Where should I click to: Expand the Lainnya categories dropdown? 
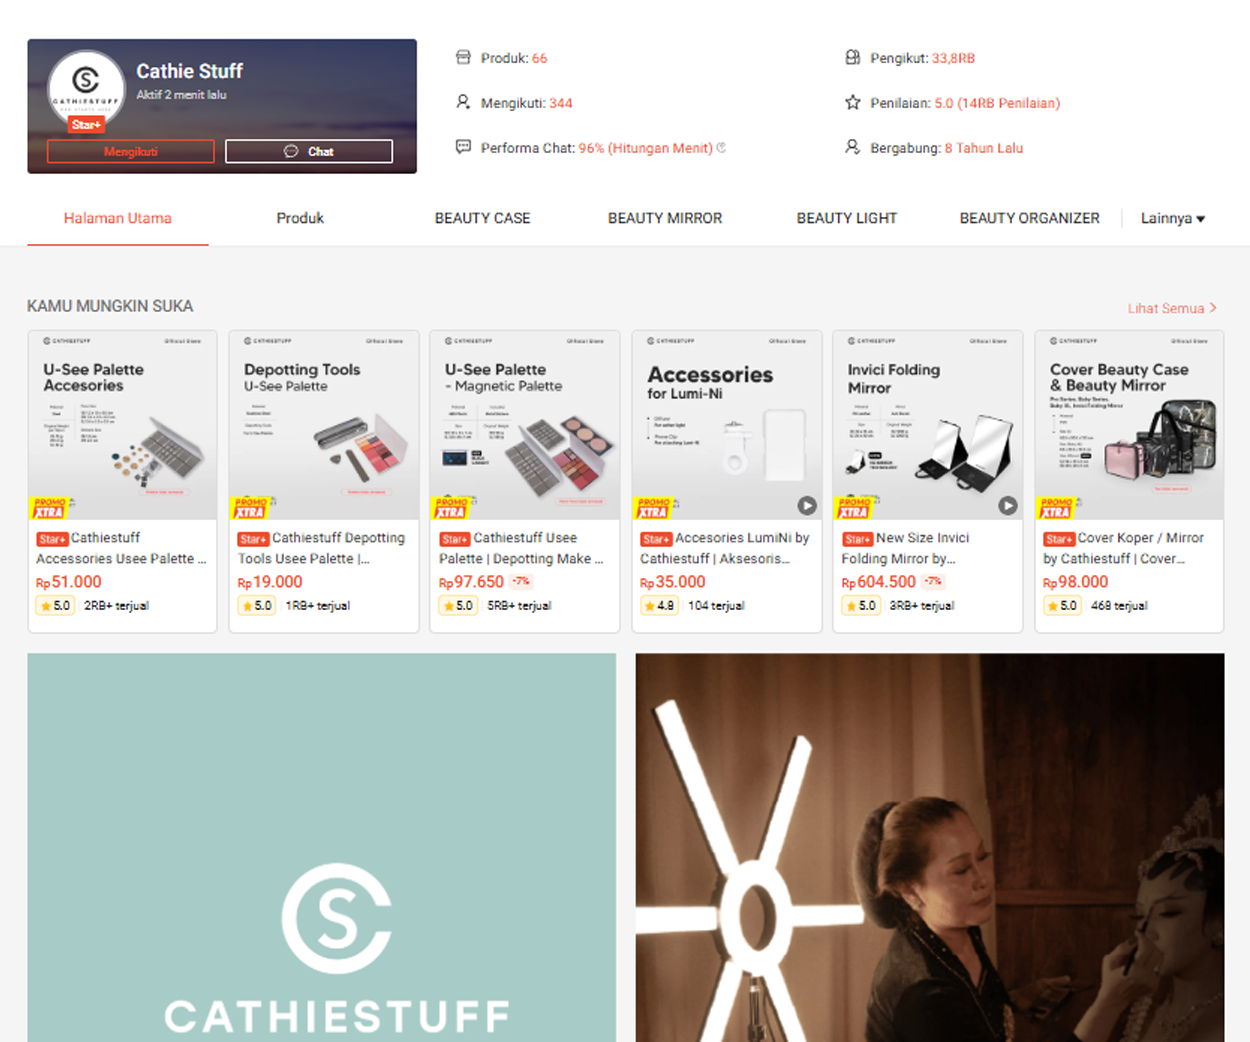coord(1173,218)
